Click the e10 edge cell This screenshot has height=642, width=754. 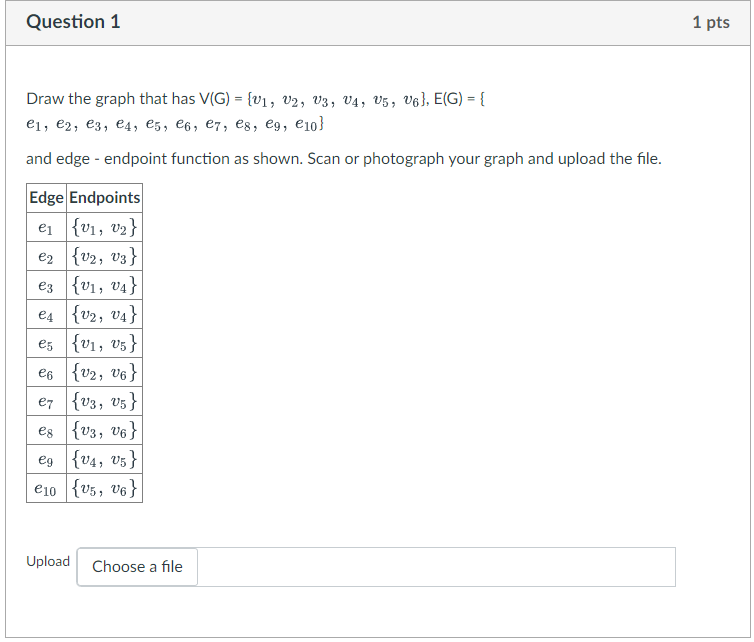click(x=46, y=489)
